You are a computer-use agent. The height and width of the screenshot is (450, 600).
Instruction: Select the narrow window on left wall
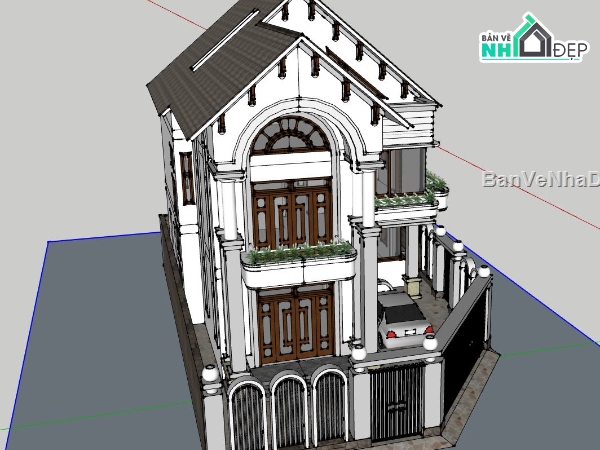tap(187, 178)
